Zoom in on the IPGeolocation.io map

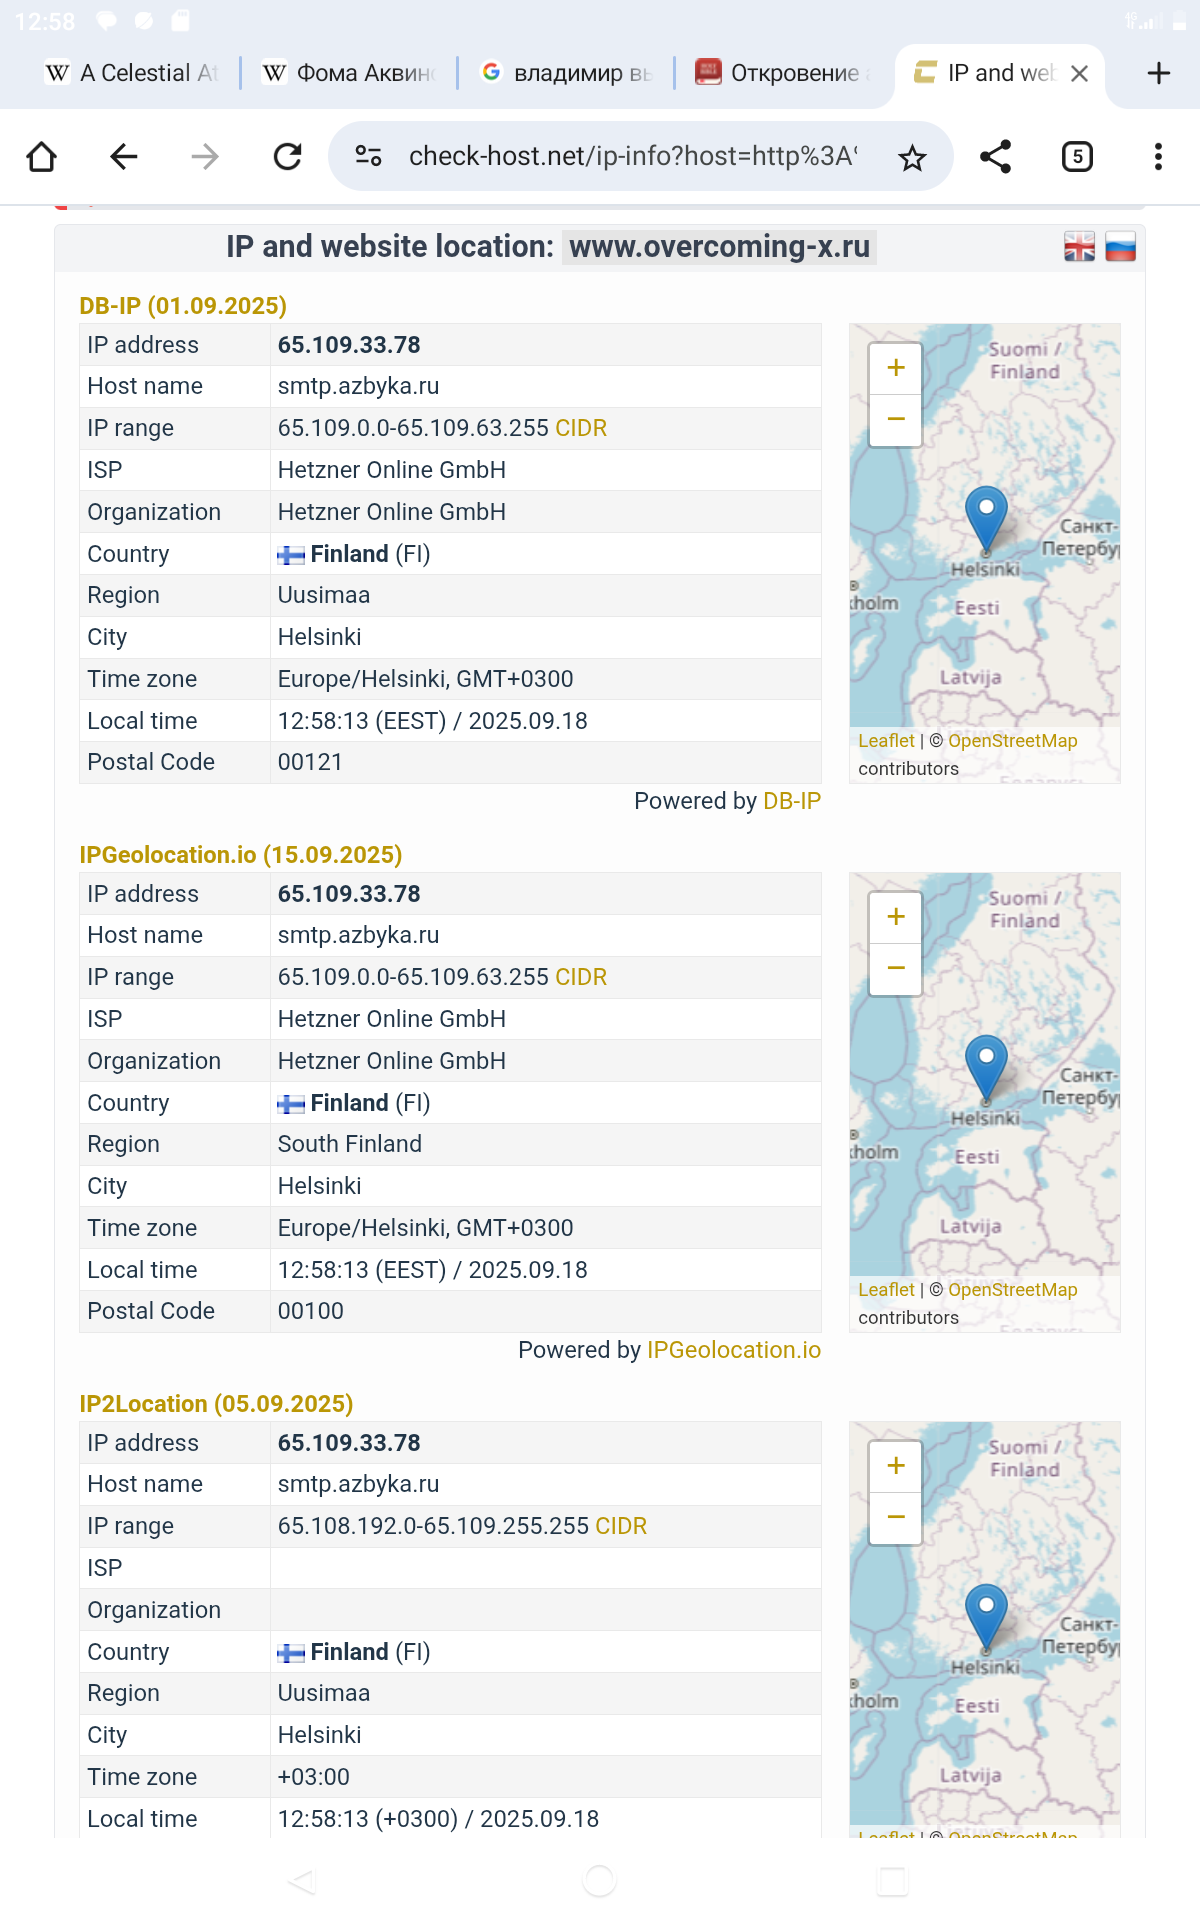click(896, 917)
